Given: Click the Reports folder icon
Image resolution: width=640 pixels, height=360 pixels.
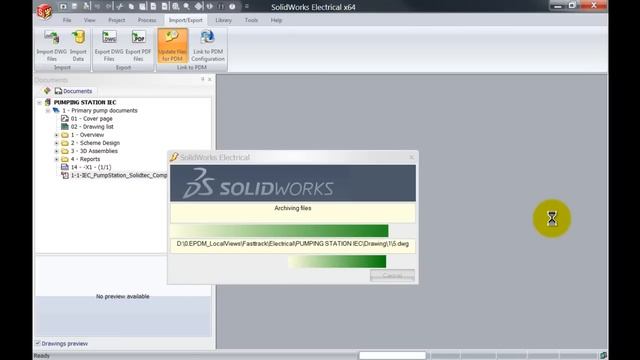Looking at the screenshot, I should (64, 159).
